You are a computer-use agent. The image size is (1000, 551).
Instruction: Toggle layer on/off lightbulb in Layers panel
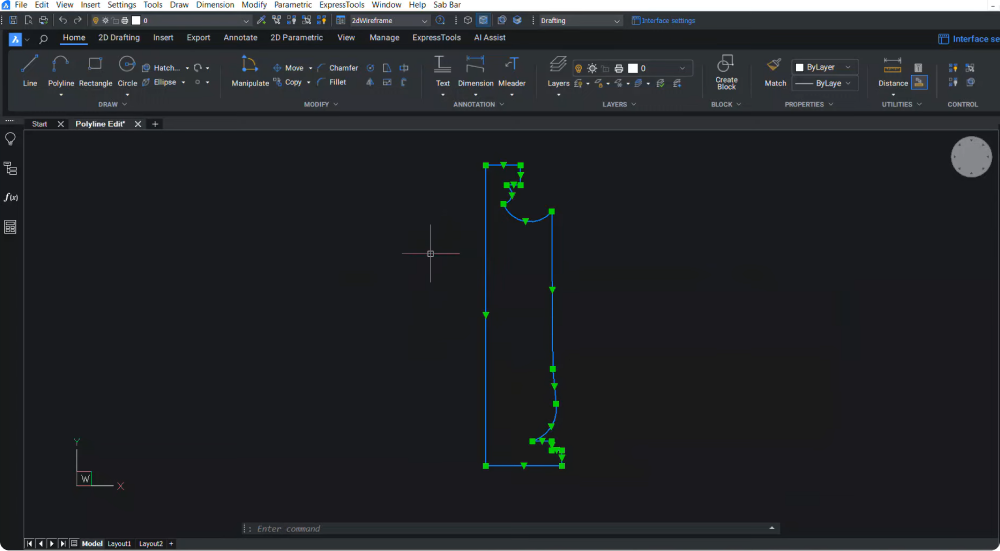coord(579,68)
